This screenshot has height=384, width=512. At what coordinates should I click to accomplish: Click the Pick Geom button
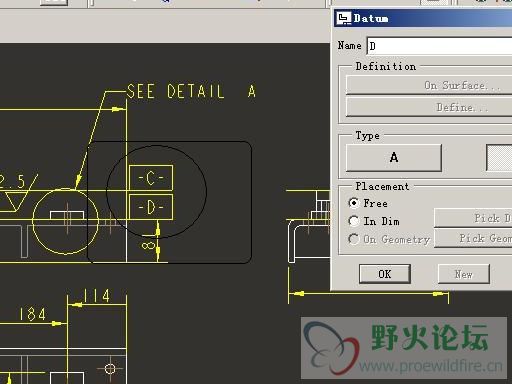pyautogui.click(x=473, y=238)
